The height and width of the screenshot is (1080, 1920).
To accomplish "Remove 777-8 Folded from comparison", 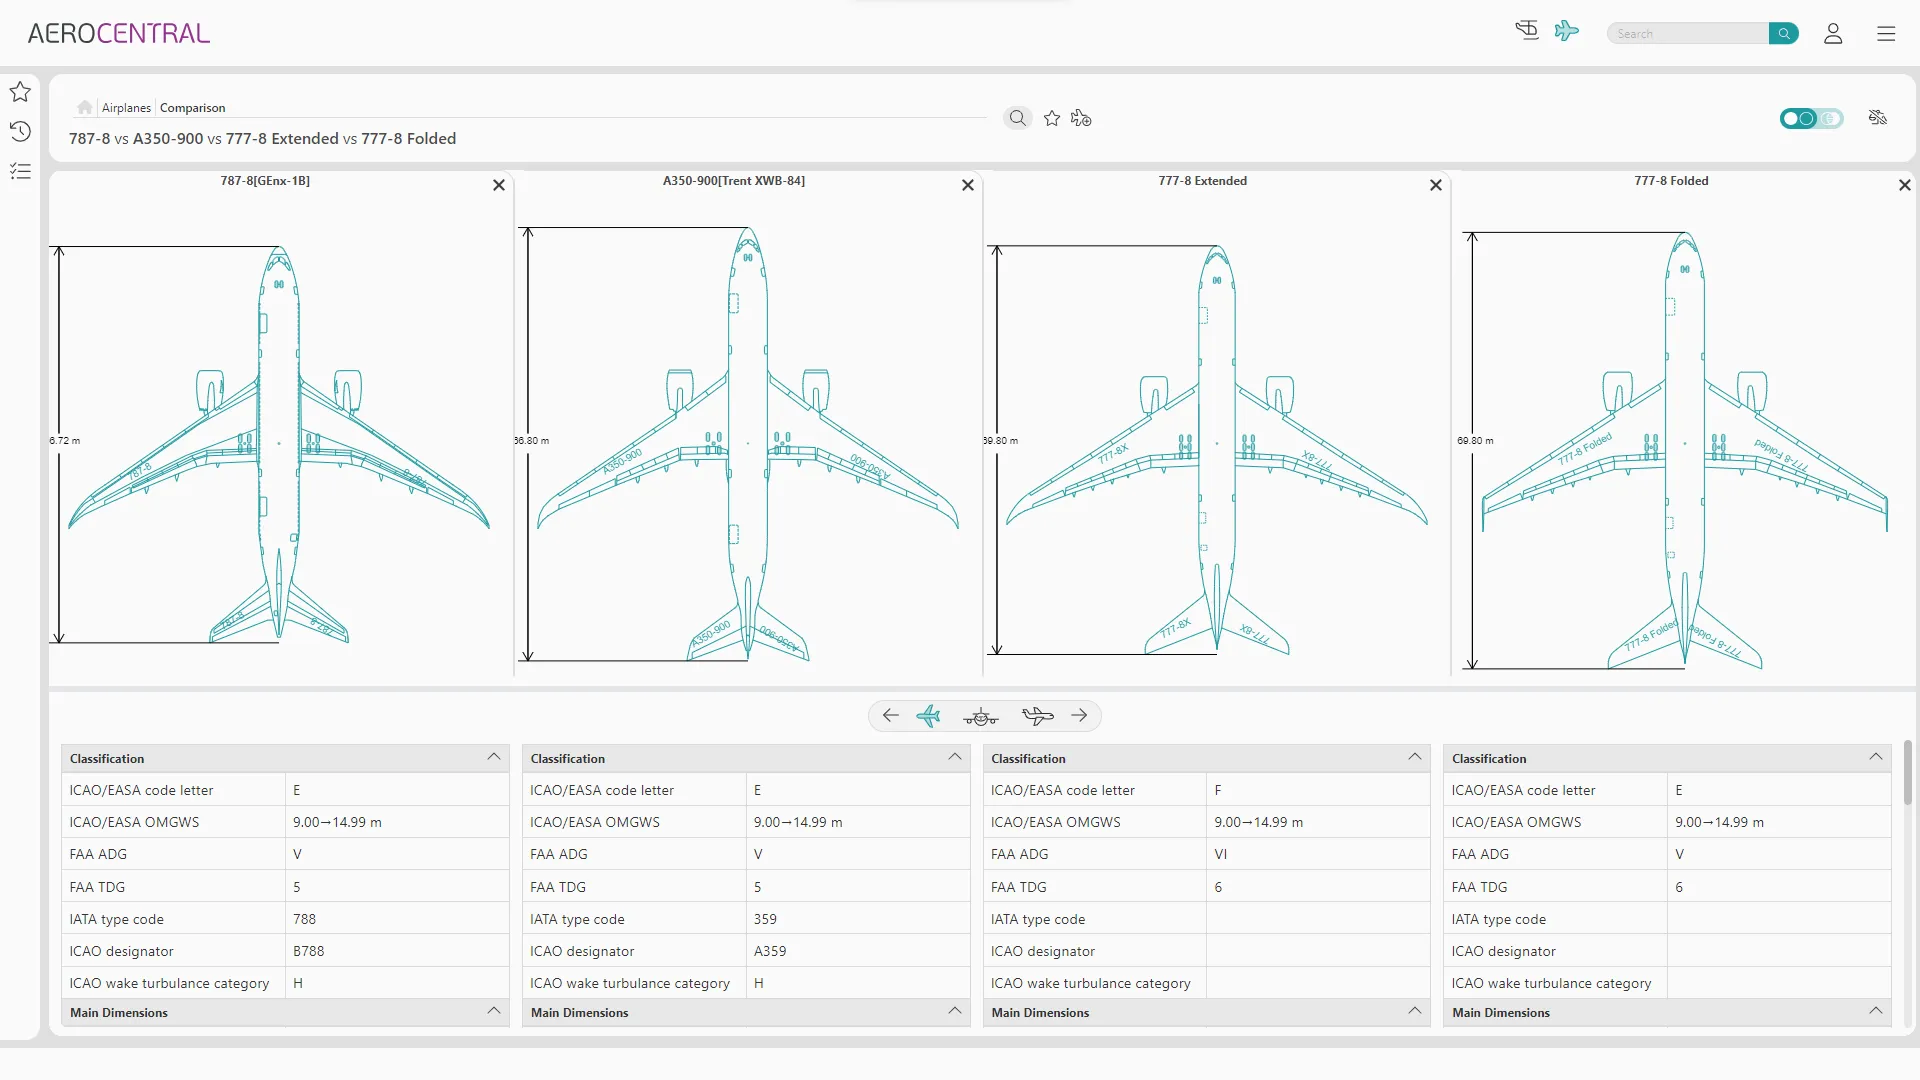I will [1905, 185].
